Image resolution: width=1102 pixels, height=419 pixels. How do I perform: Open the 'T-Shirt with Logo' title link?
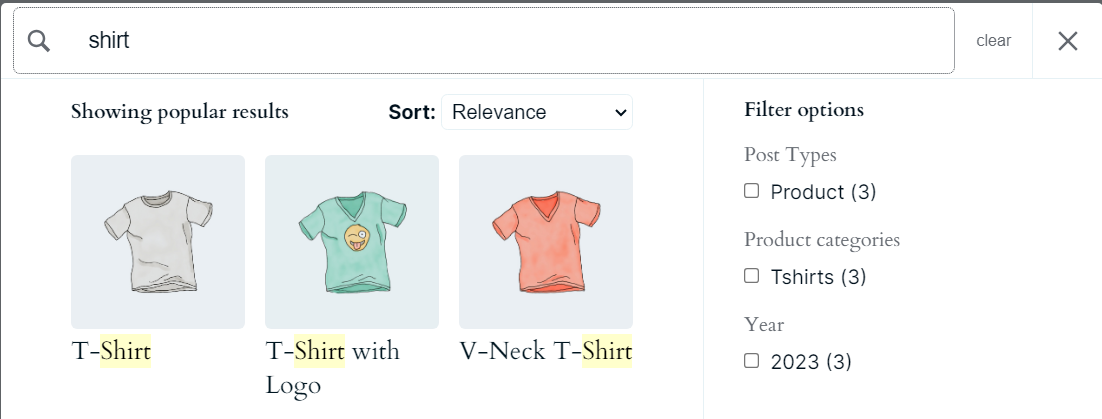[332, 367]
